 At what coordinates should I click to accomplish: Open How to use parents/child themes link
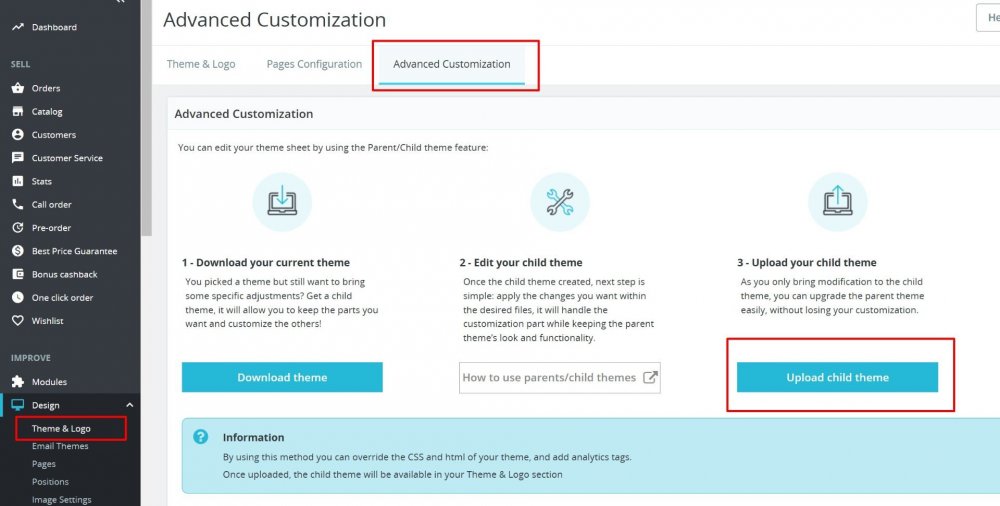[560, 377]
